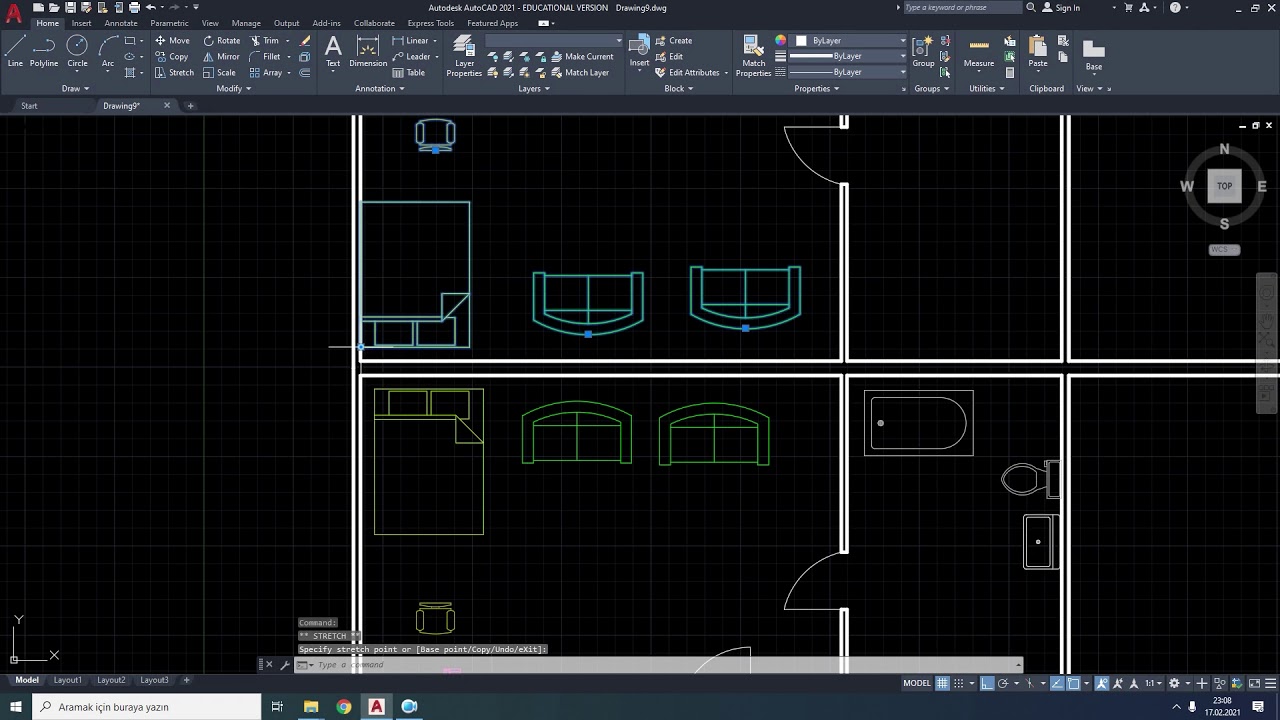Click the Plot print icon

133,7
